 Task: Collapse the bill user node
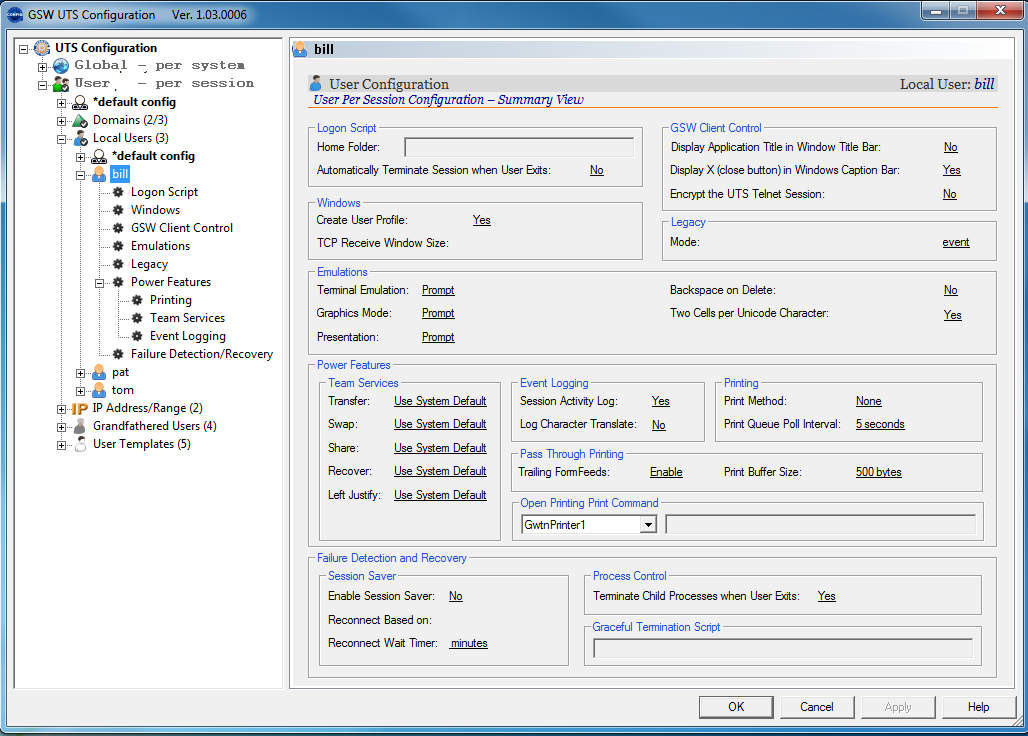tap(81, 175)
